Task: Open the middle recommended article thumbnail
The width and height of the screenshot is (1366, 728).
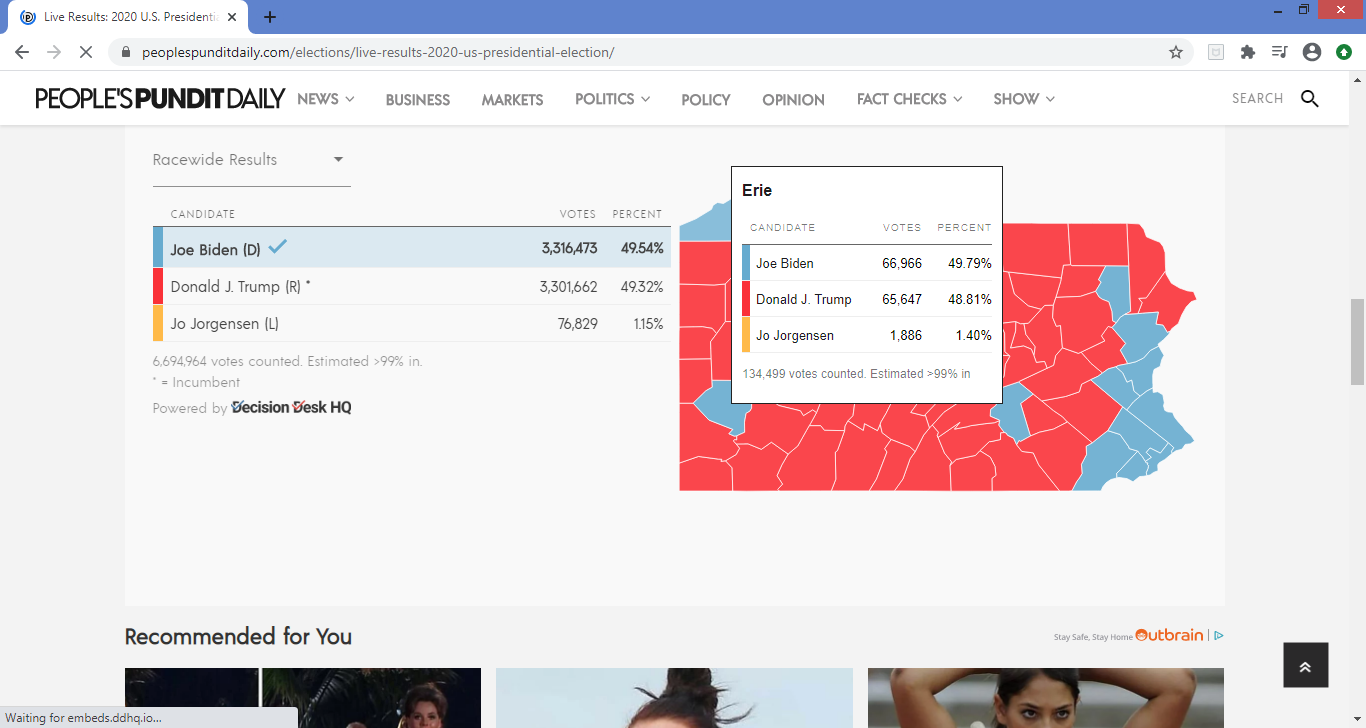Action: point(674,698)
